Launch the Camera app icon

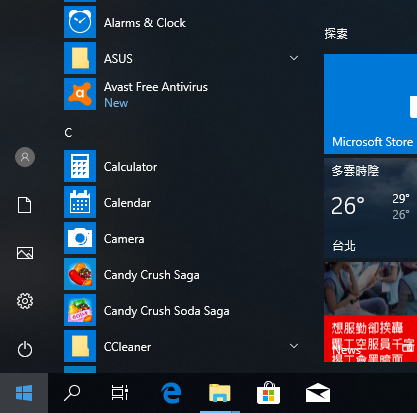80,238
